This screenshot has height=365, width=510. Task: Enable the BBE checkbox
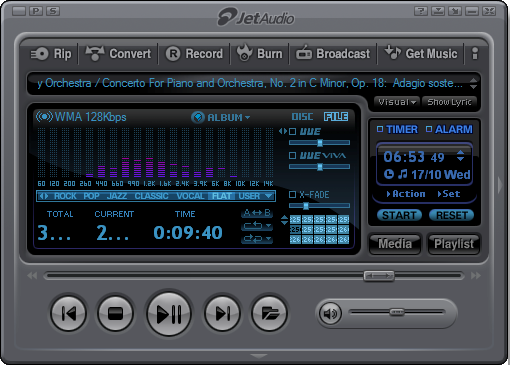(x=292, y=131)
